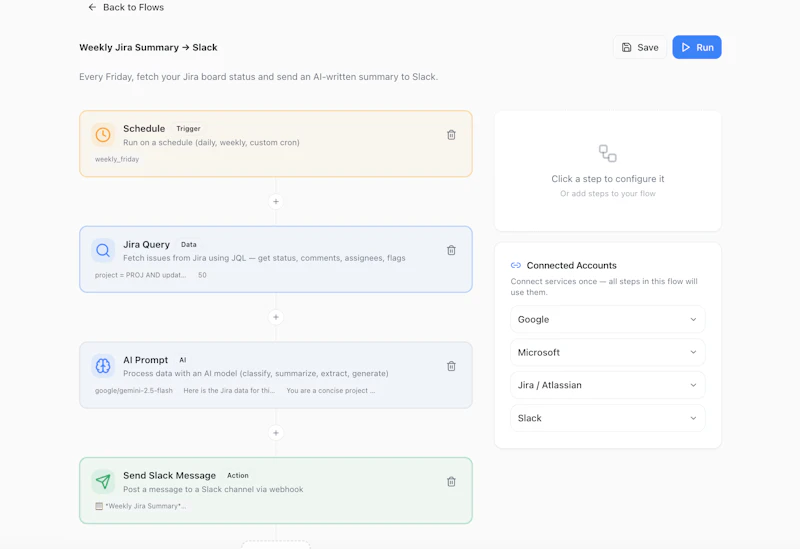Viewport: 800px width, 549px height.
Task: Click the 'Click a step to configure it' text
Action: 608,179
